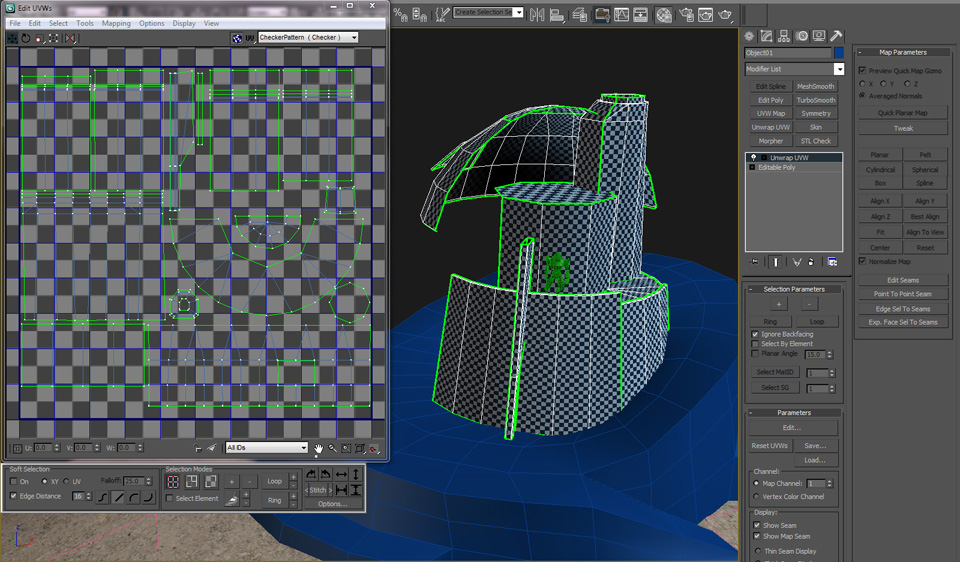Open the Mapping menu
Screen dimensions: 960x562
pyautogui.click(x=116, y=23)
